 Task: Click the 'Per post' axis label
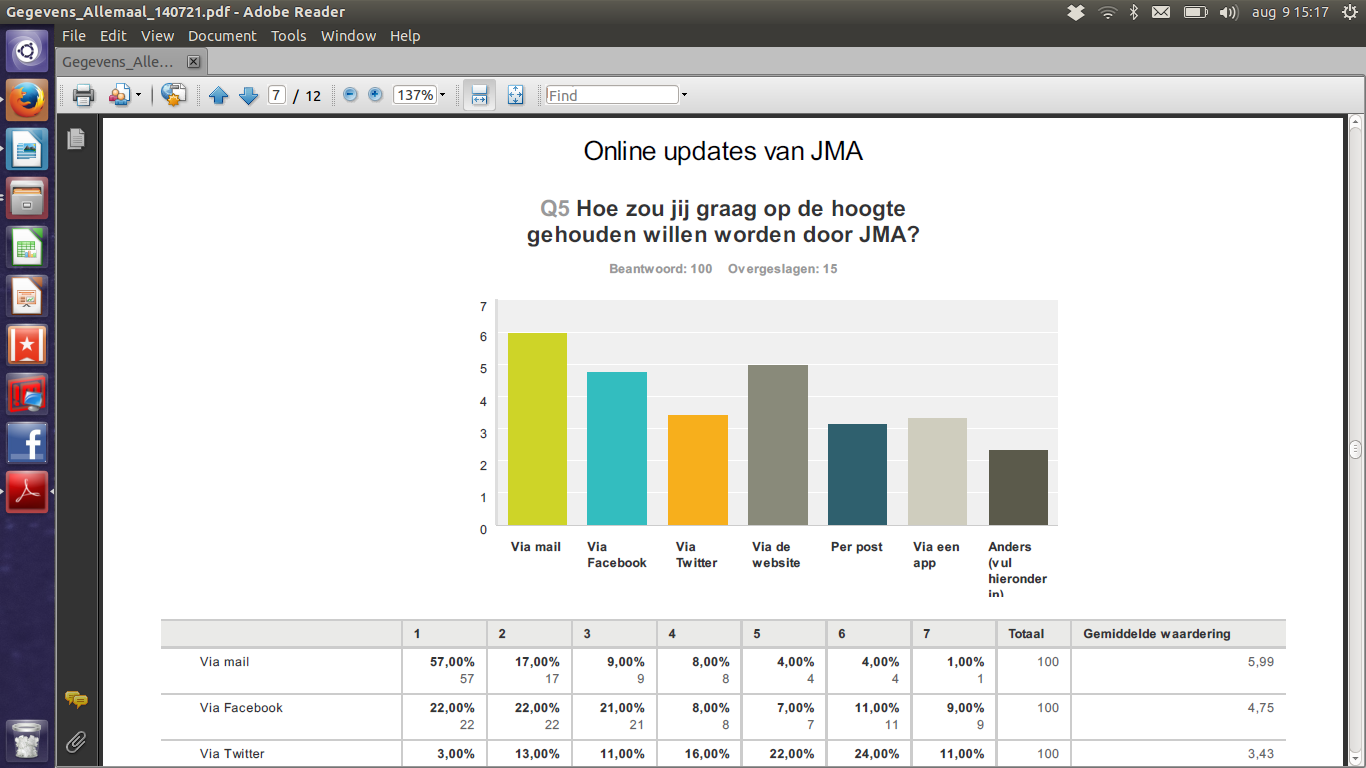point(857,547)
